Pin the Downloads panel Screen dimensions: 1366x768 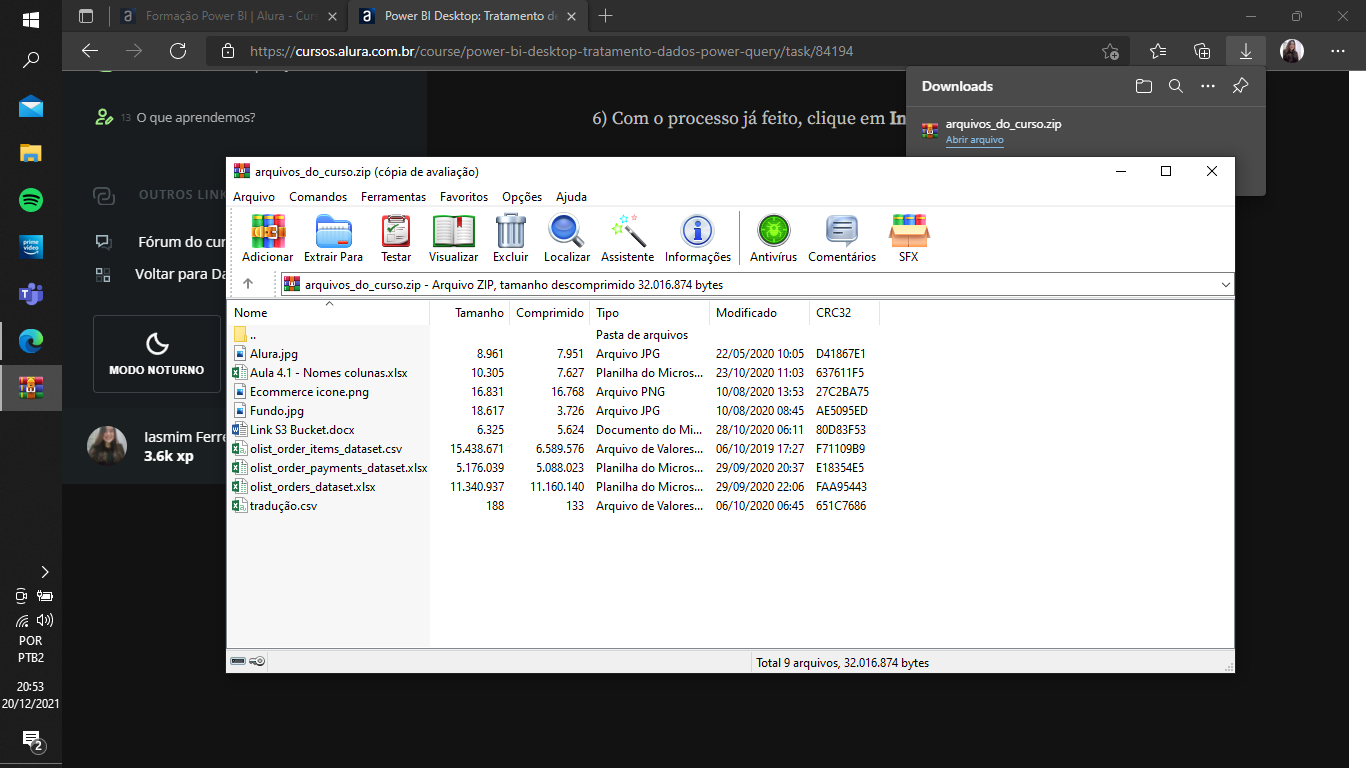[x=1240, y=86]
